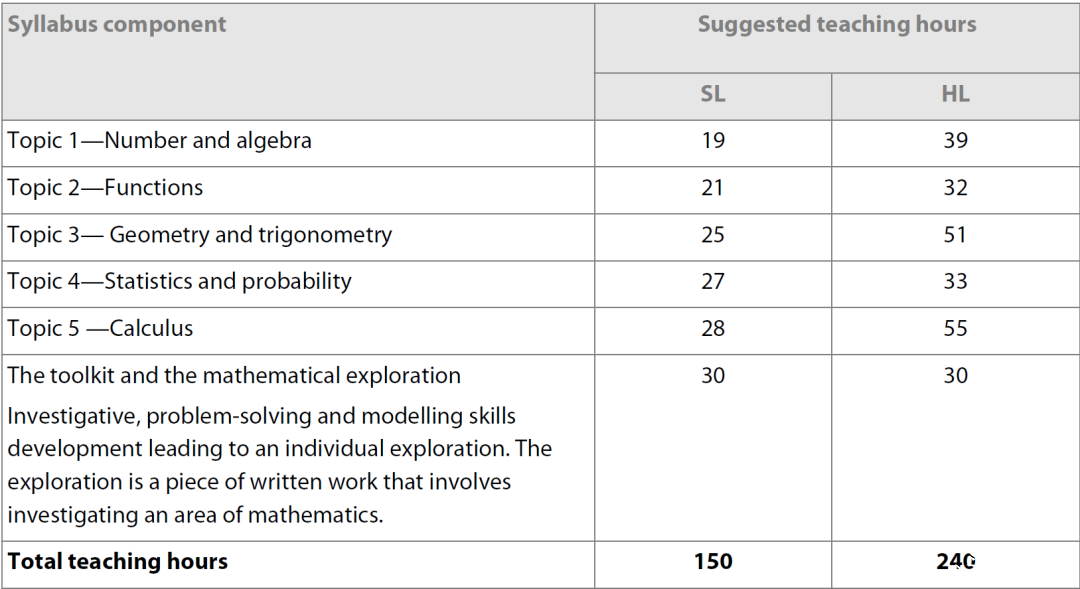Viewport: 1080px width, 589px height.
Task: Click the Syllabus component header cell
Action: click(298, 62)
